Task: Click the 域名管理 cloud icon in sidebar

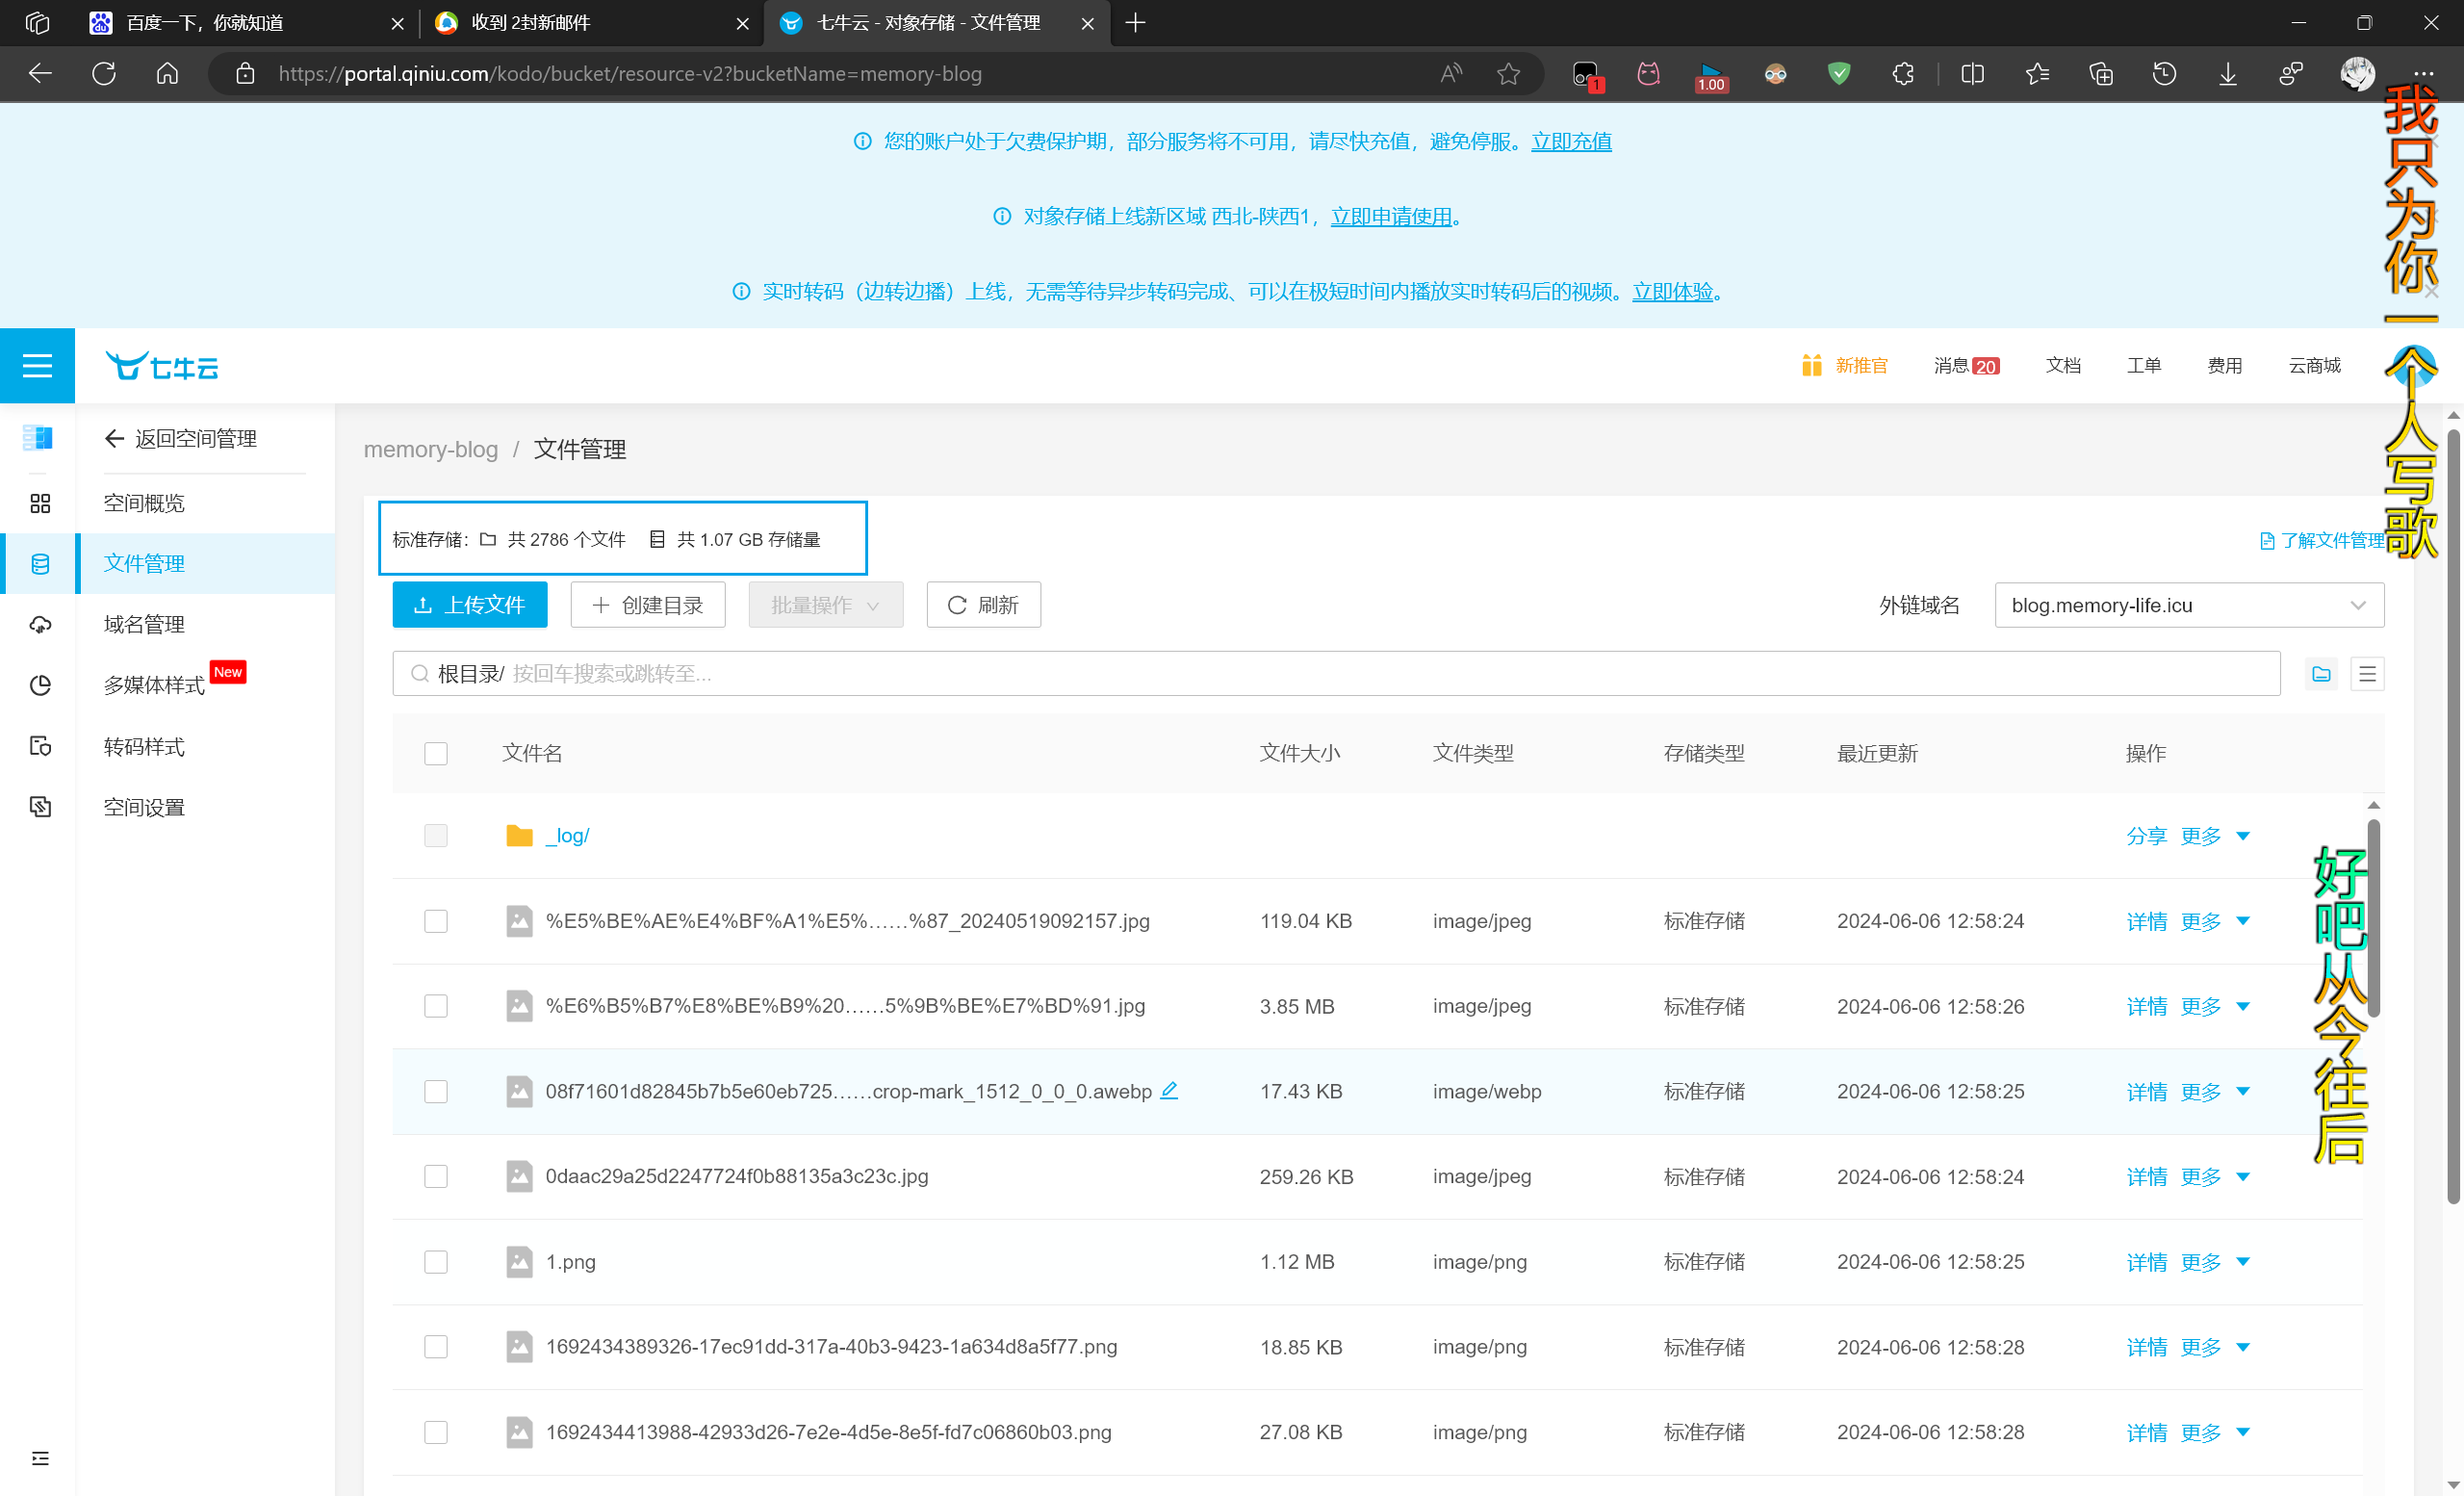Action: (40, 625)
